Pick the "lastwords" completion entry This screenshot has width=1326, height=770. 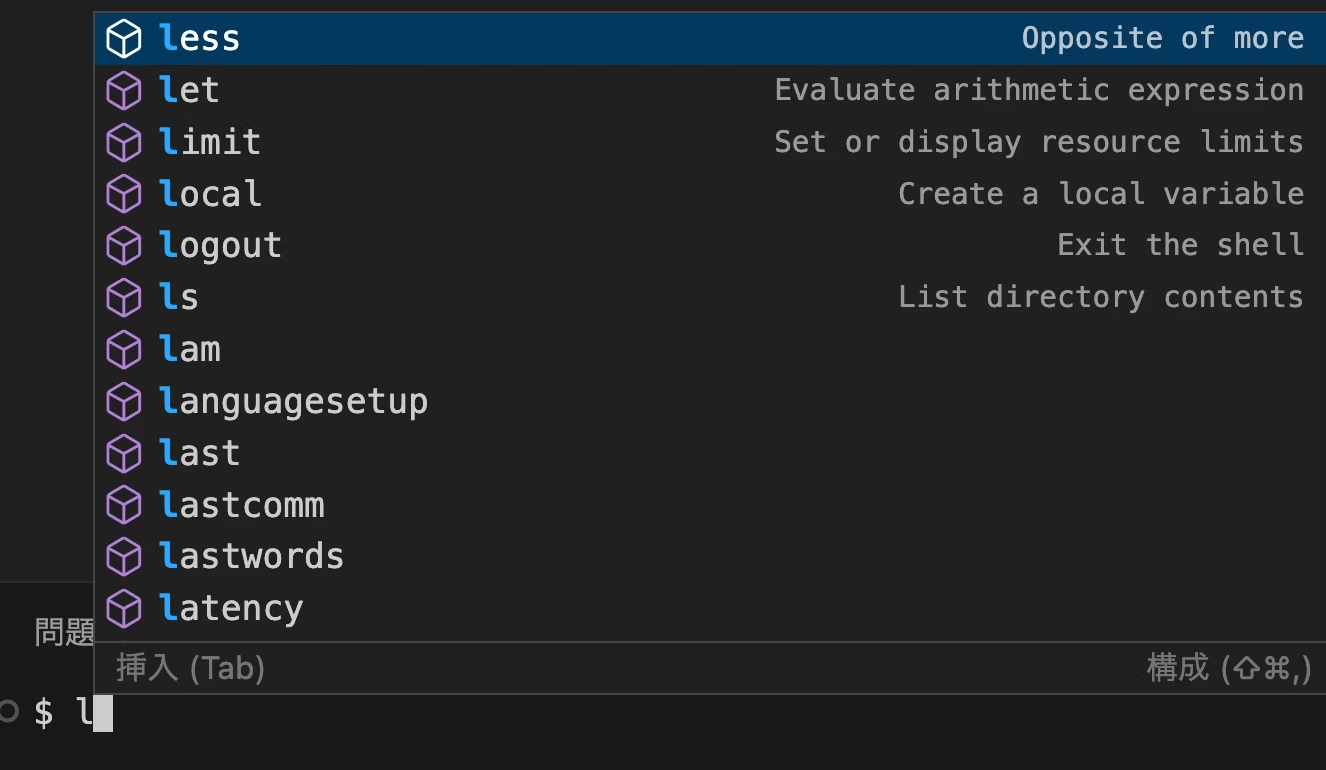click(x=251, y=556)
